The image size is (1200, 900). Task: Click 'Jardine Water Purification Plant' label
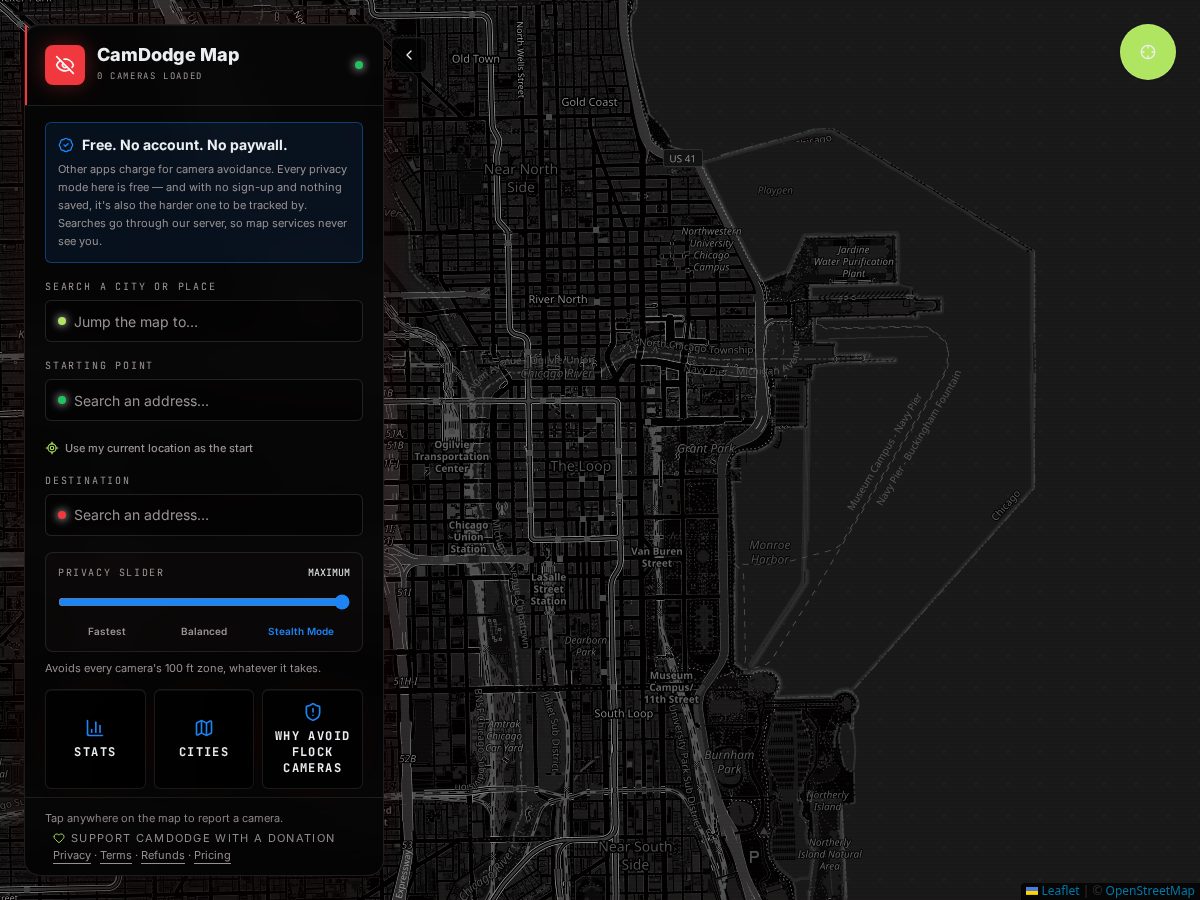854,262
